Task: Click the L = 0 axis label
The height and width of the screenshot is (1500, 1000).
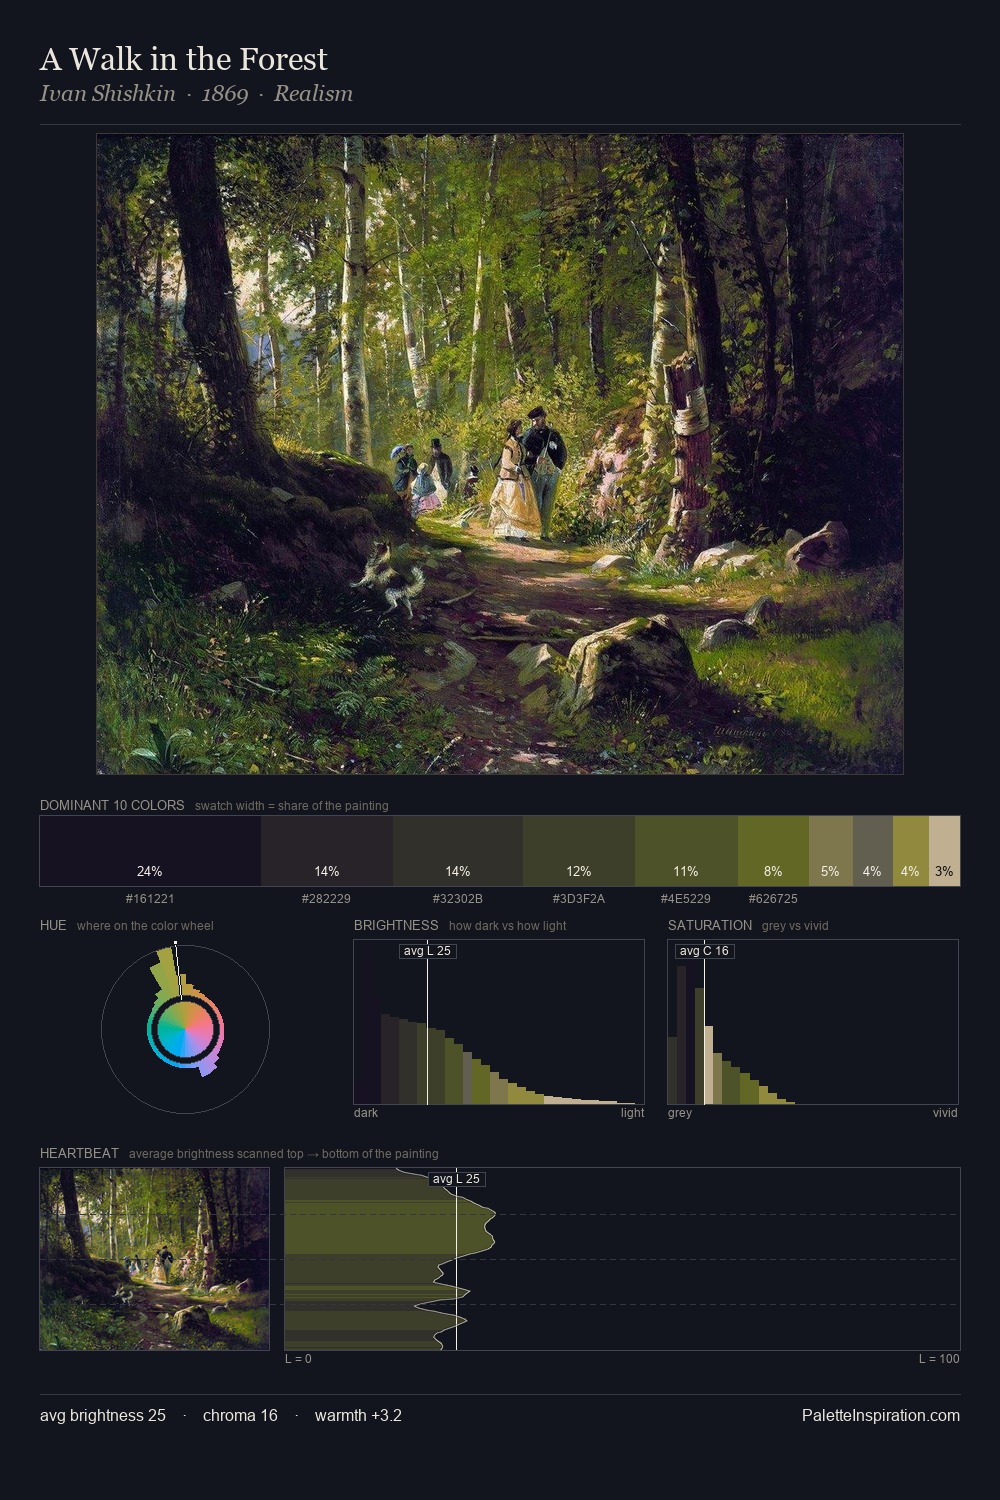Action: [298, 1359]
